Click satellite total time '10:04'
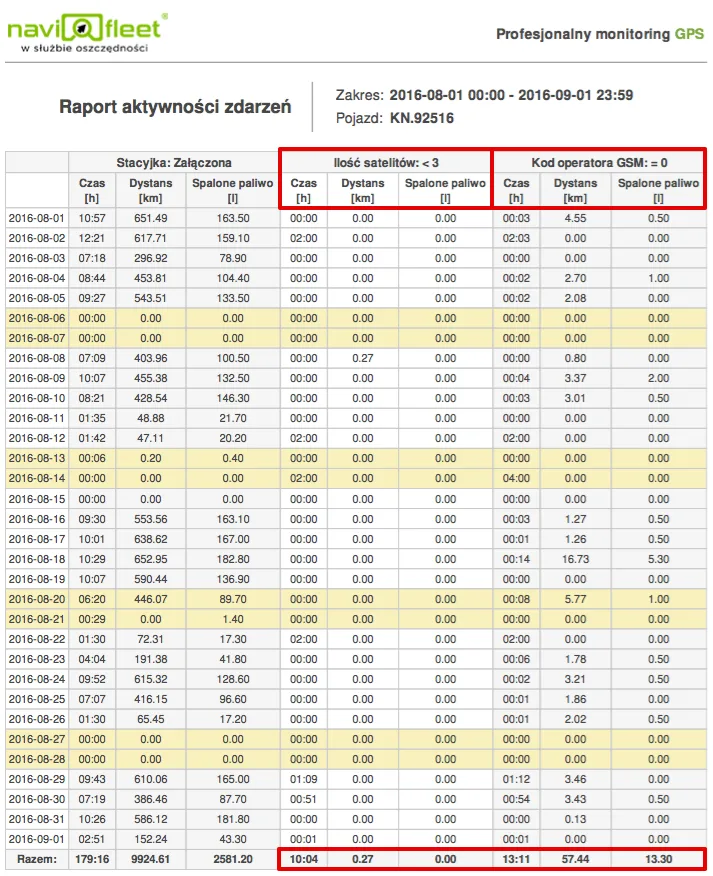 click(303, 860)
